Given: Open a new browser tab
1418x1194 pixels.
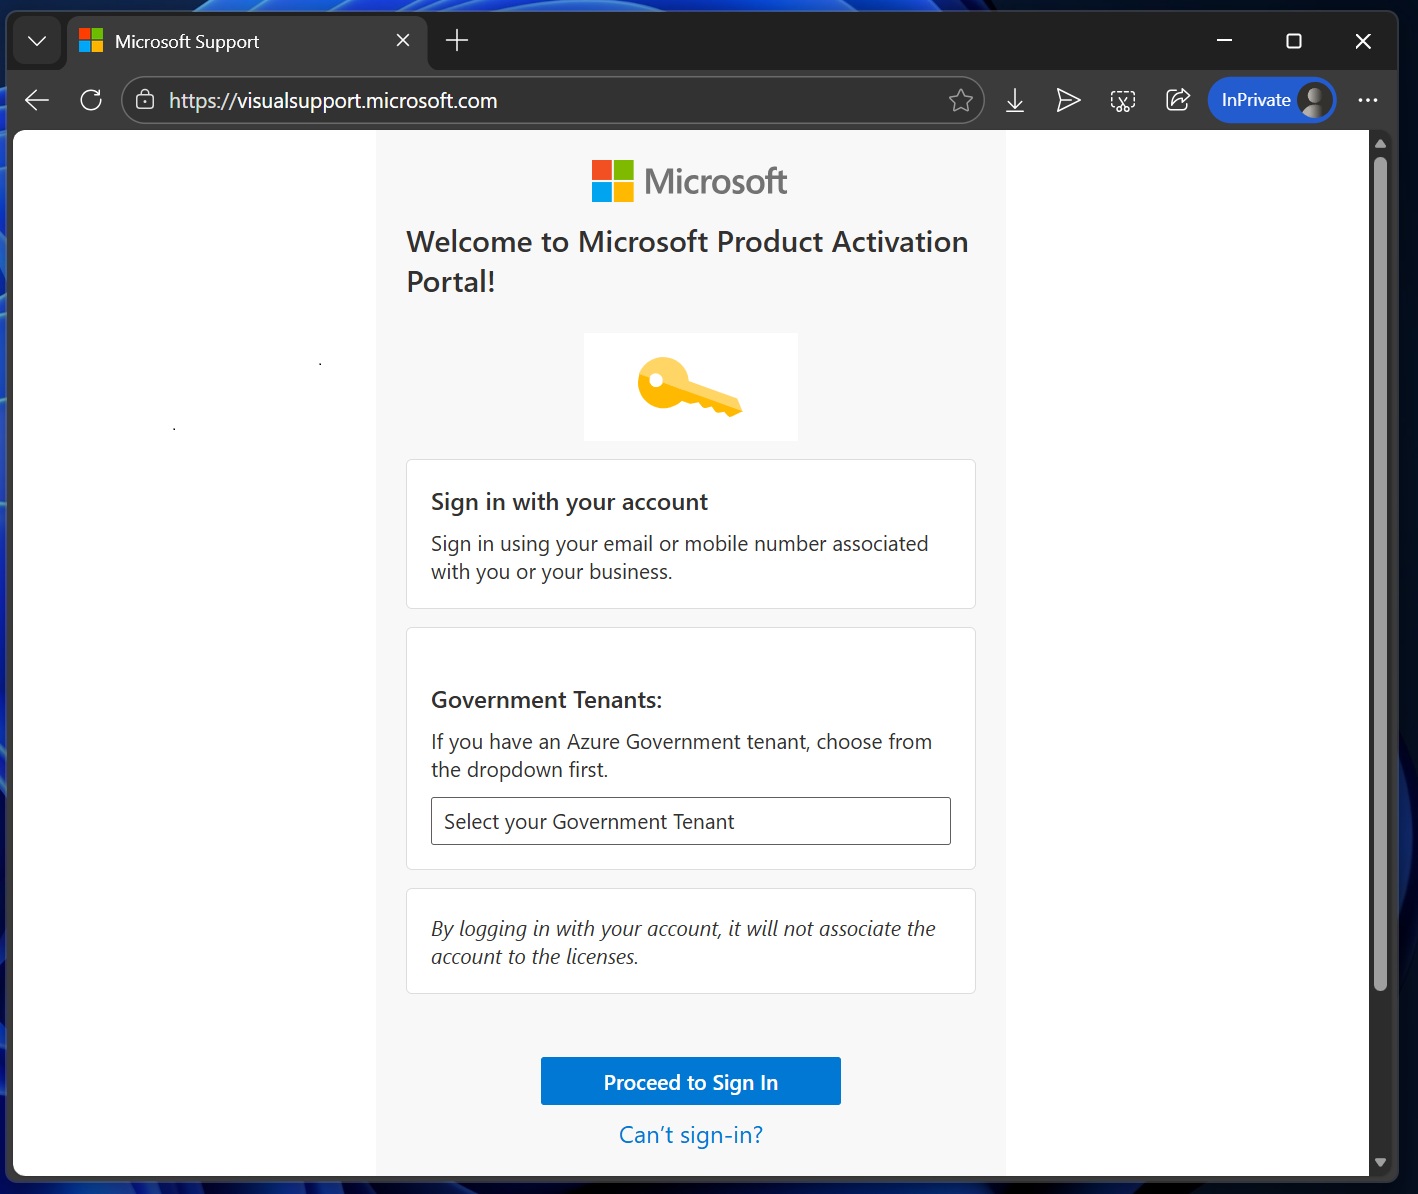Looking at the screenshot, I should pyautogui.click(x=456, y=40).
